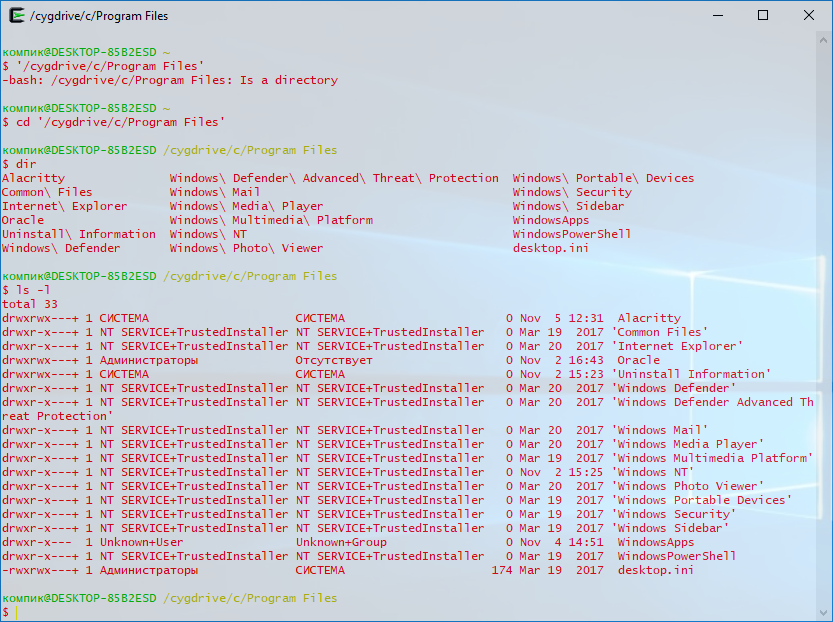Minimize the Cygwin terminal window

coord(717,16)
